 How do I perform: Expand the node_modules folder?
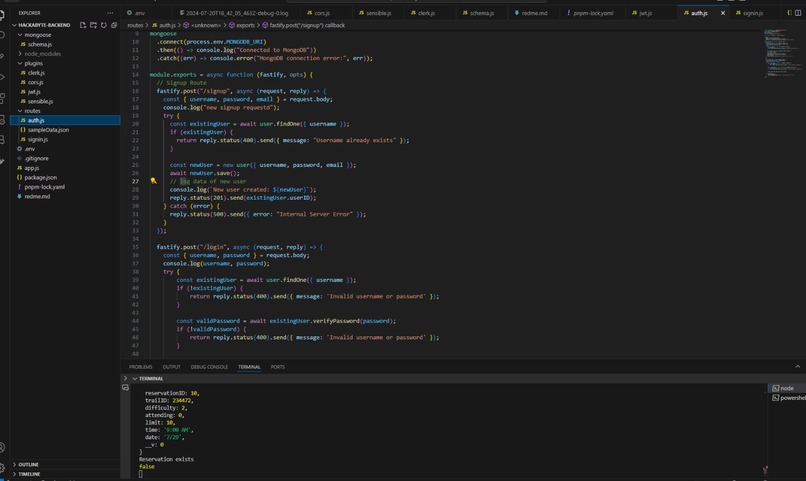(65, 54)
